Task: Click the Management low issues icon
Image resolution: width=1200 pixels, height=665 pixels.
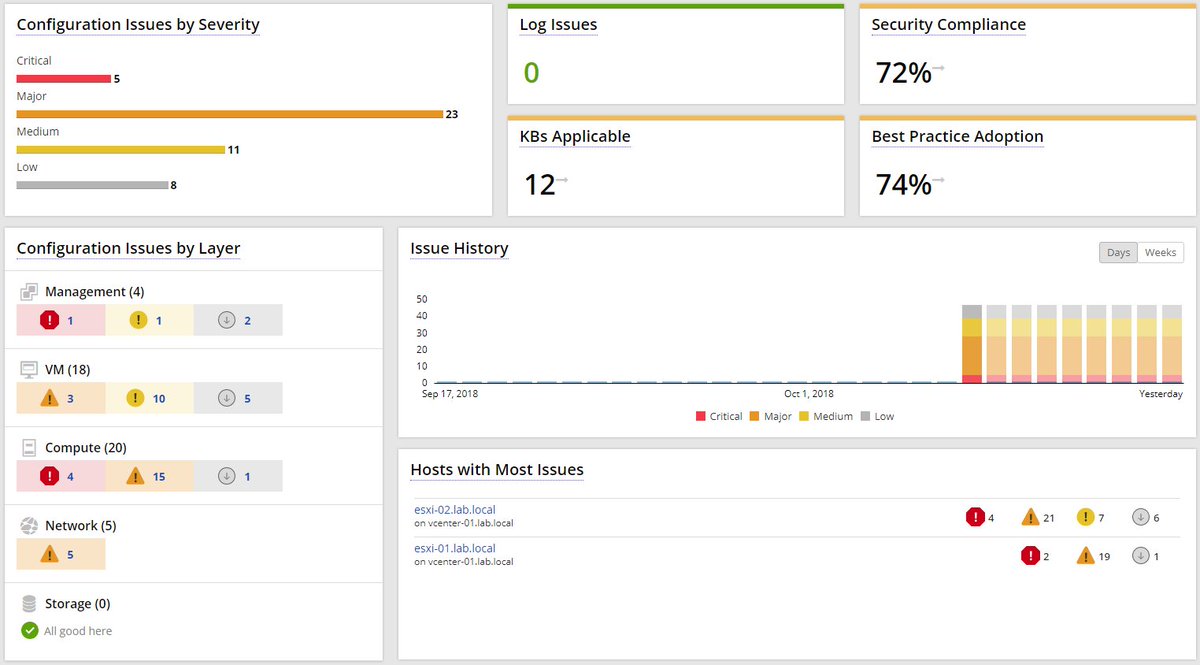Action: click(227, 320)
